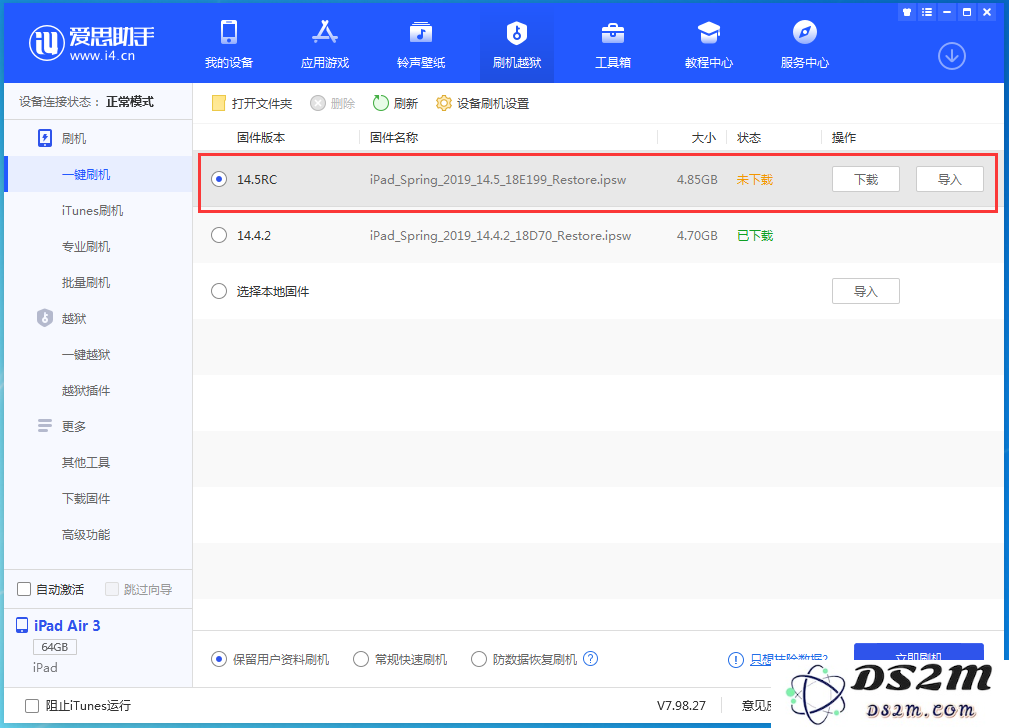Click version V7.98.27 in status bar
The image size is (1009, 728).
pyautogui.click(x=681, y=705)
